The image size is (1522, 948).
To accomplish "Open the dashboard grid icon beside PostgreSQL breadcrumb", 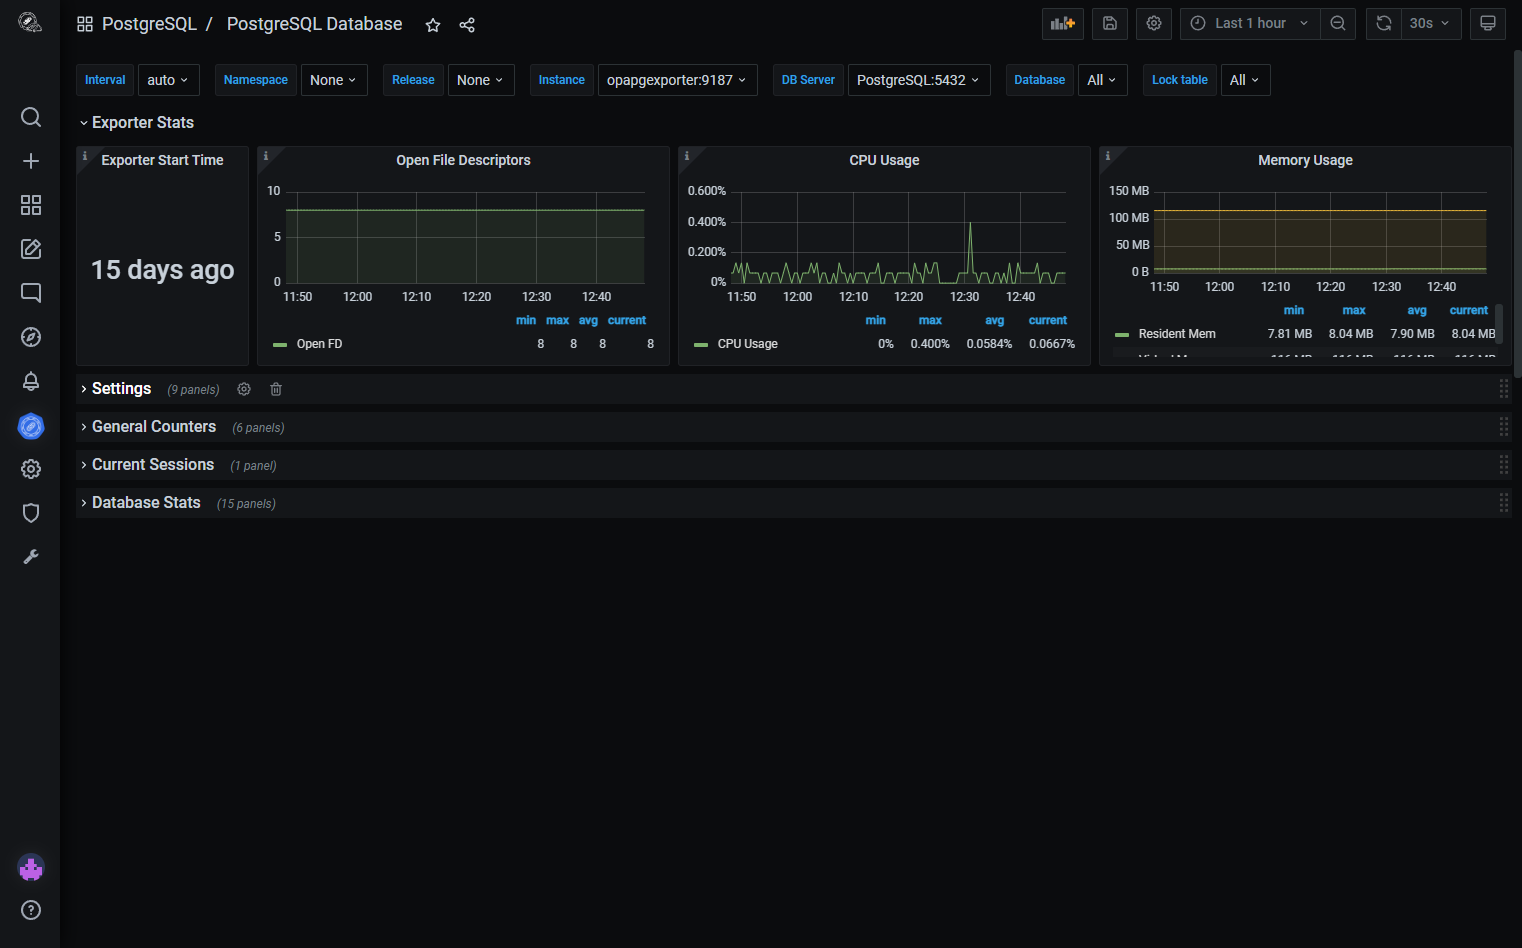I will [x=85, y=24].
